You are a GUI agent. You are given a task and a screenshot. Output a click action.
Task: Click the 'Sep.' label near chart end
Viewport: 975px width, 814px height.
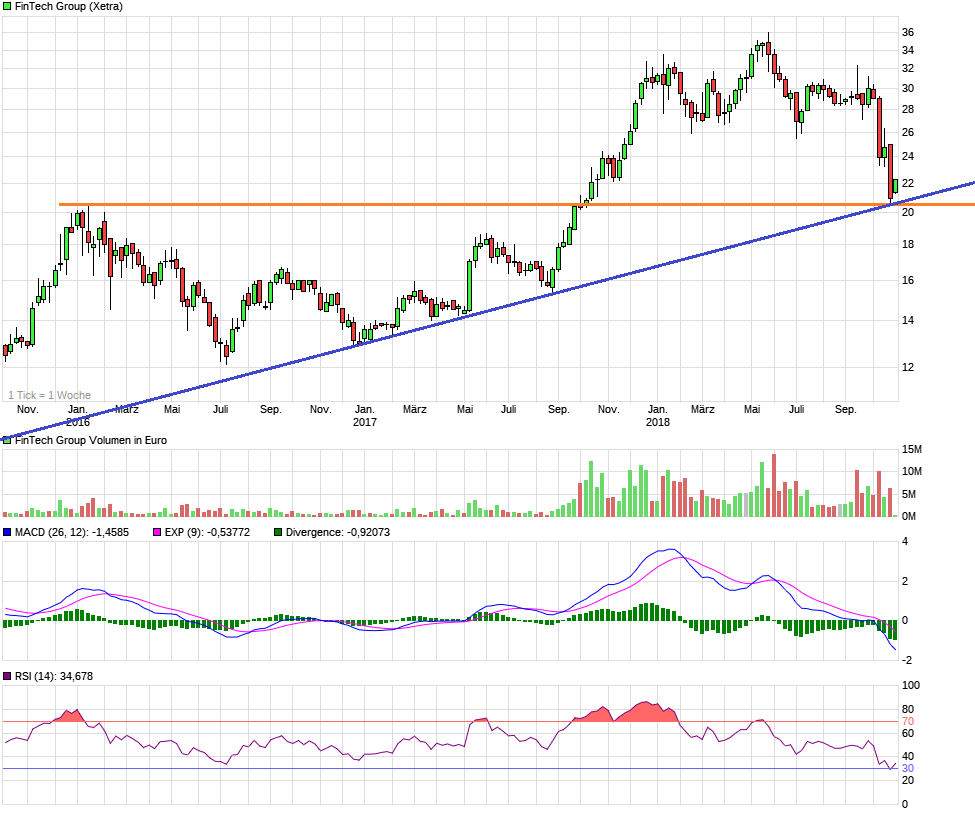click(846, 409)
